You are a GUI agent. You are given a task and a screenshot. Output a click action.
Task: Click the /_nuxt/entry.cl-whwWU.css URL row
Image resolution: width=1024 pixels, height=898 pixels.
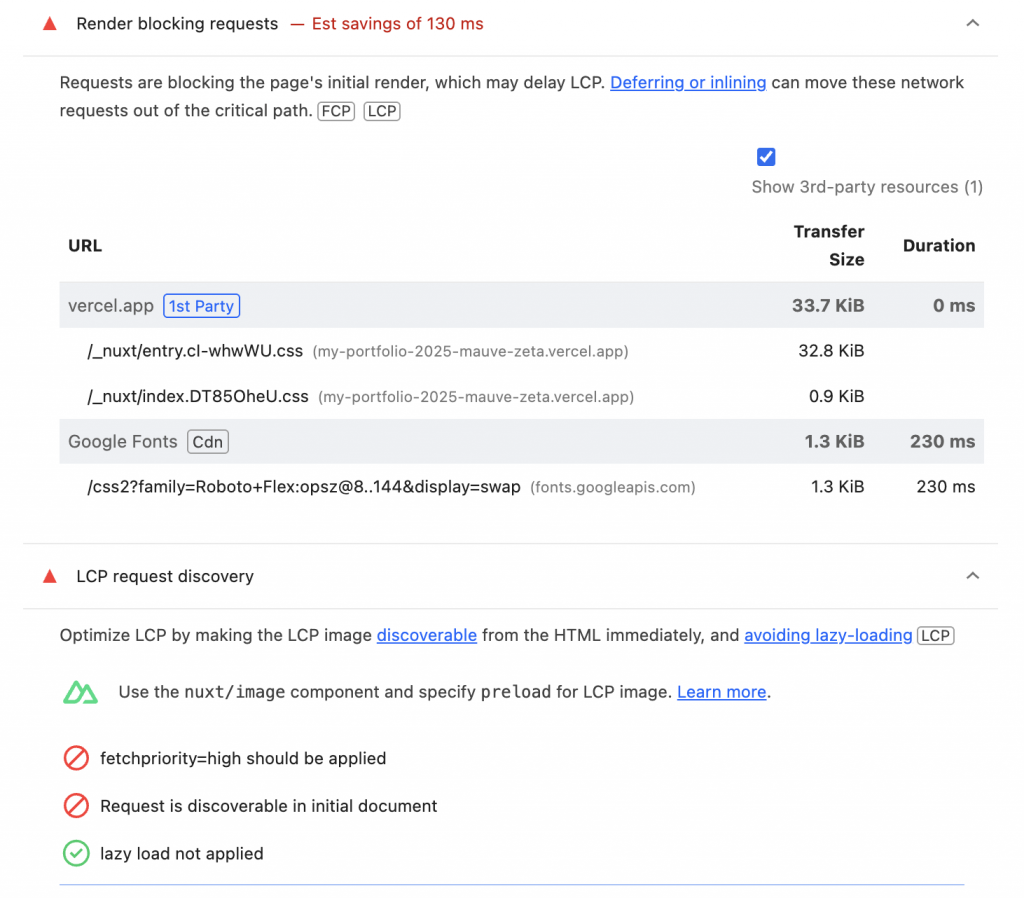point(521,351)
